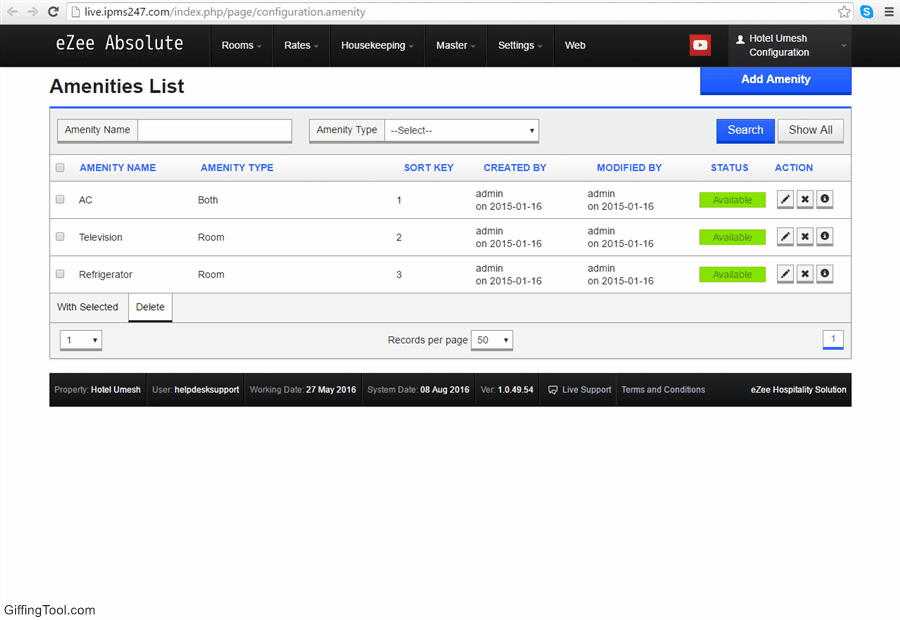Click the Available status for Refrigerator
This screenshot has width=900, height=620.
tap(732, 274)
